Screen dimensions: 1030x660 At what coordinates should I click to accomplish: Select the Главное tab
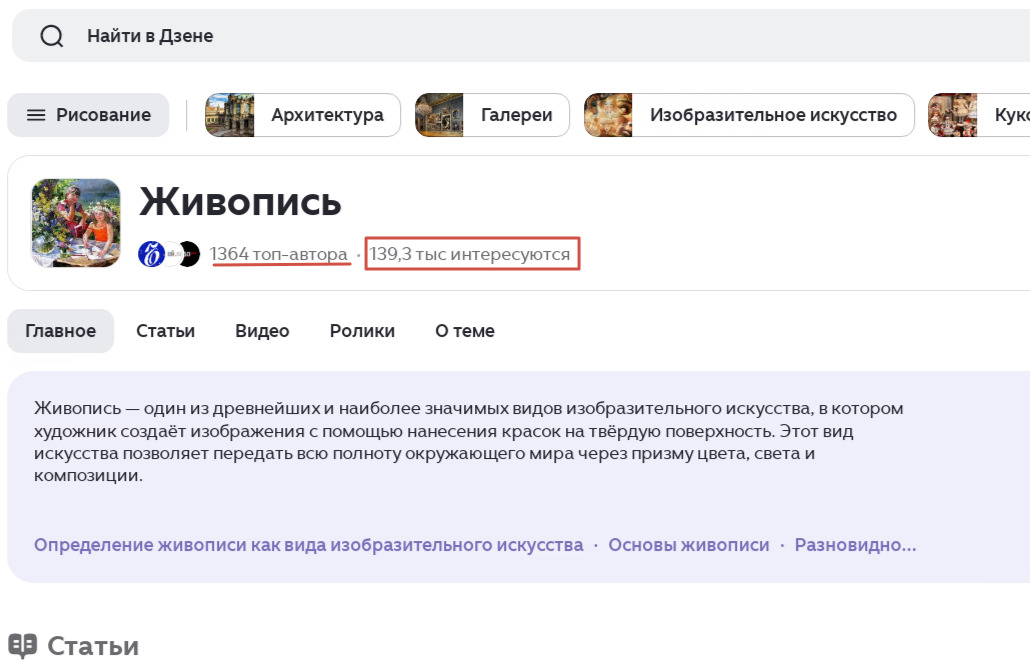click(x=60, y=330)
